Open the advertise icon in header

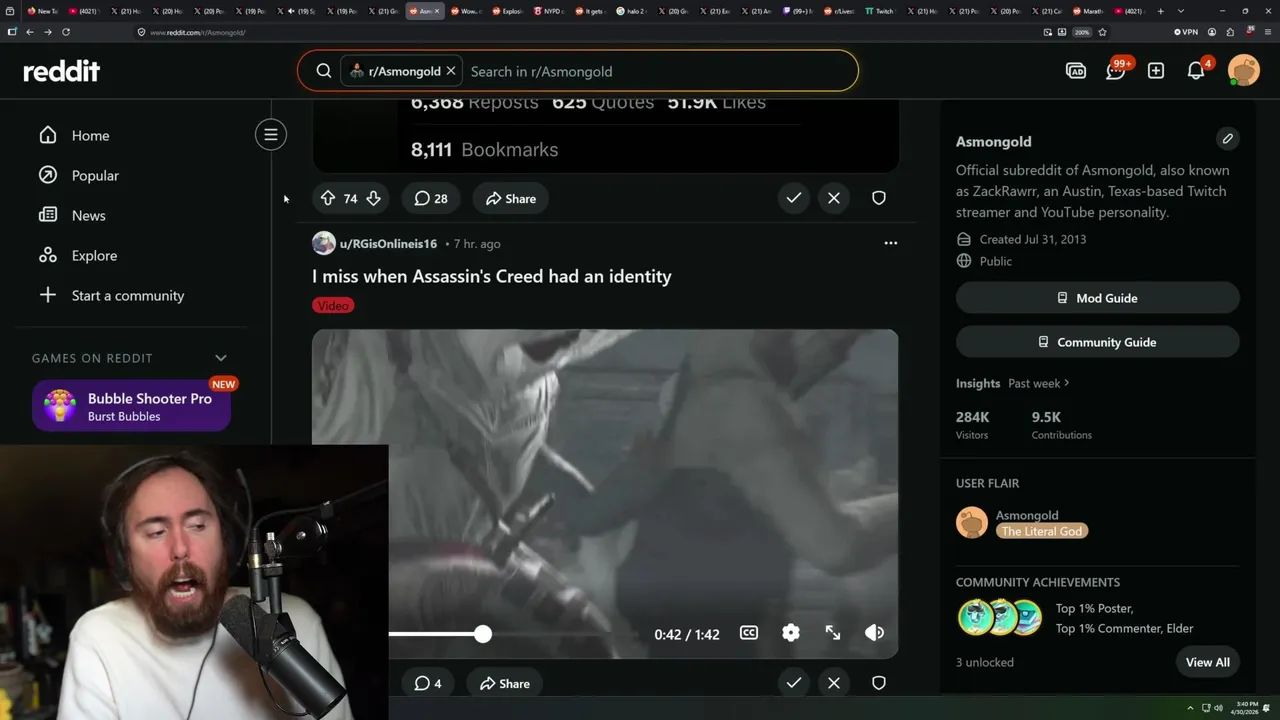pyautogui.click(x=1076, y=71)
